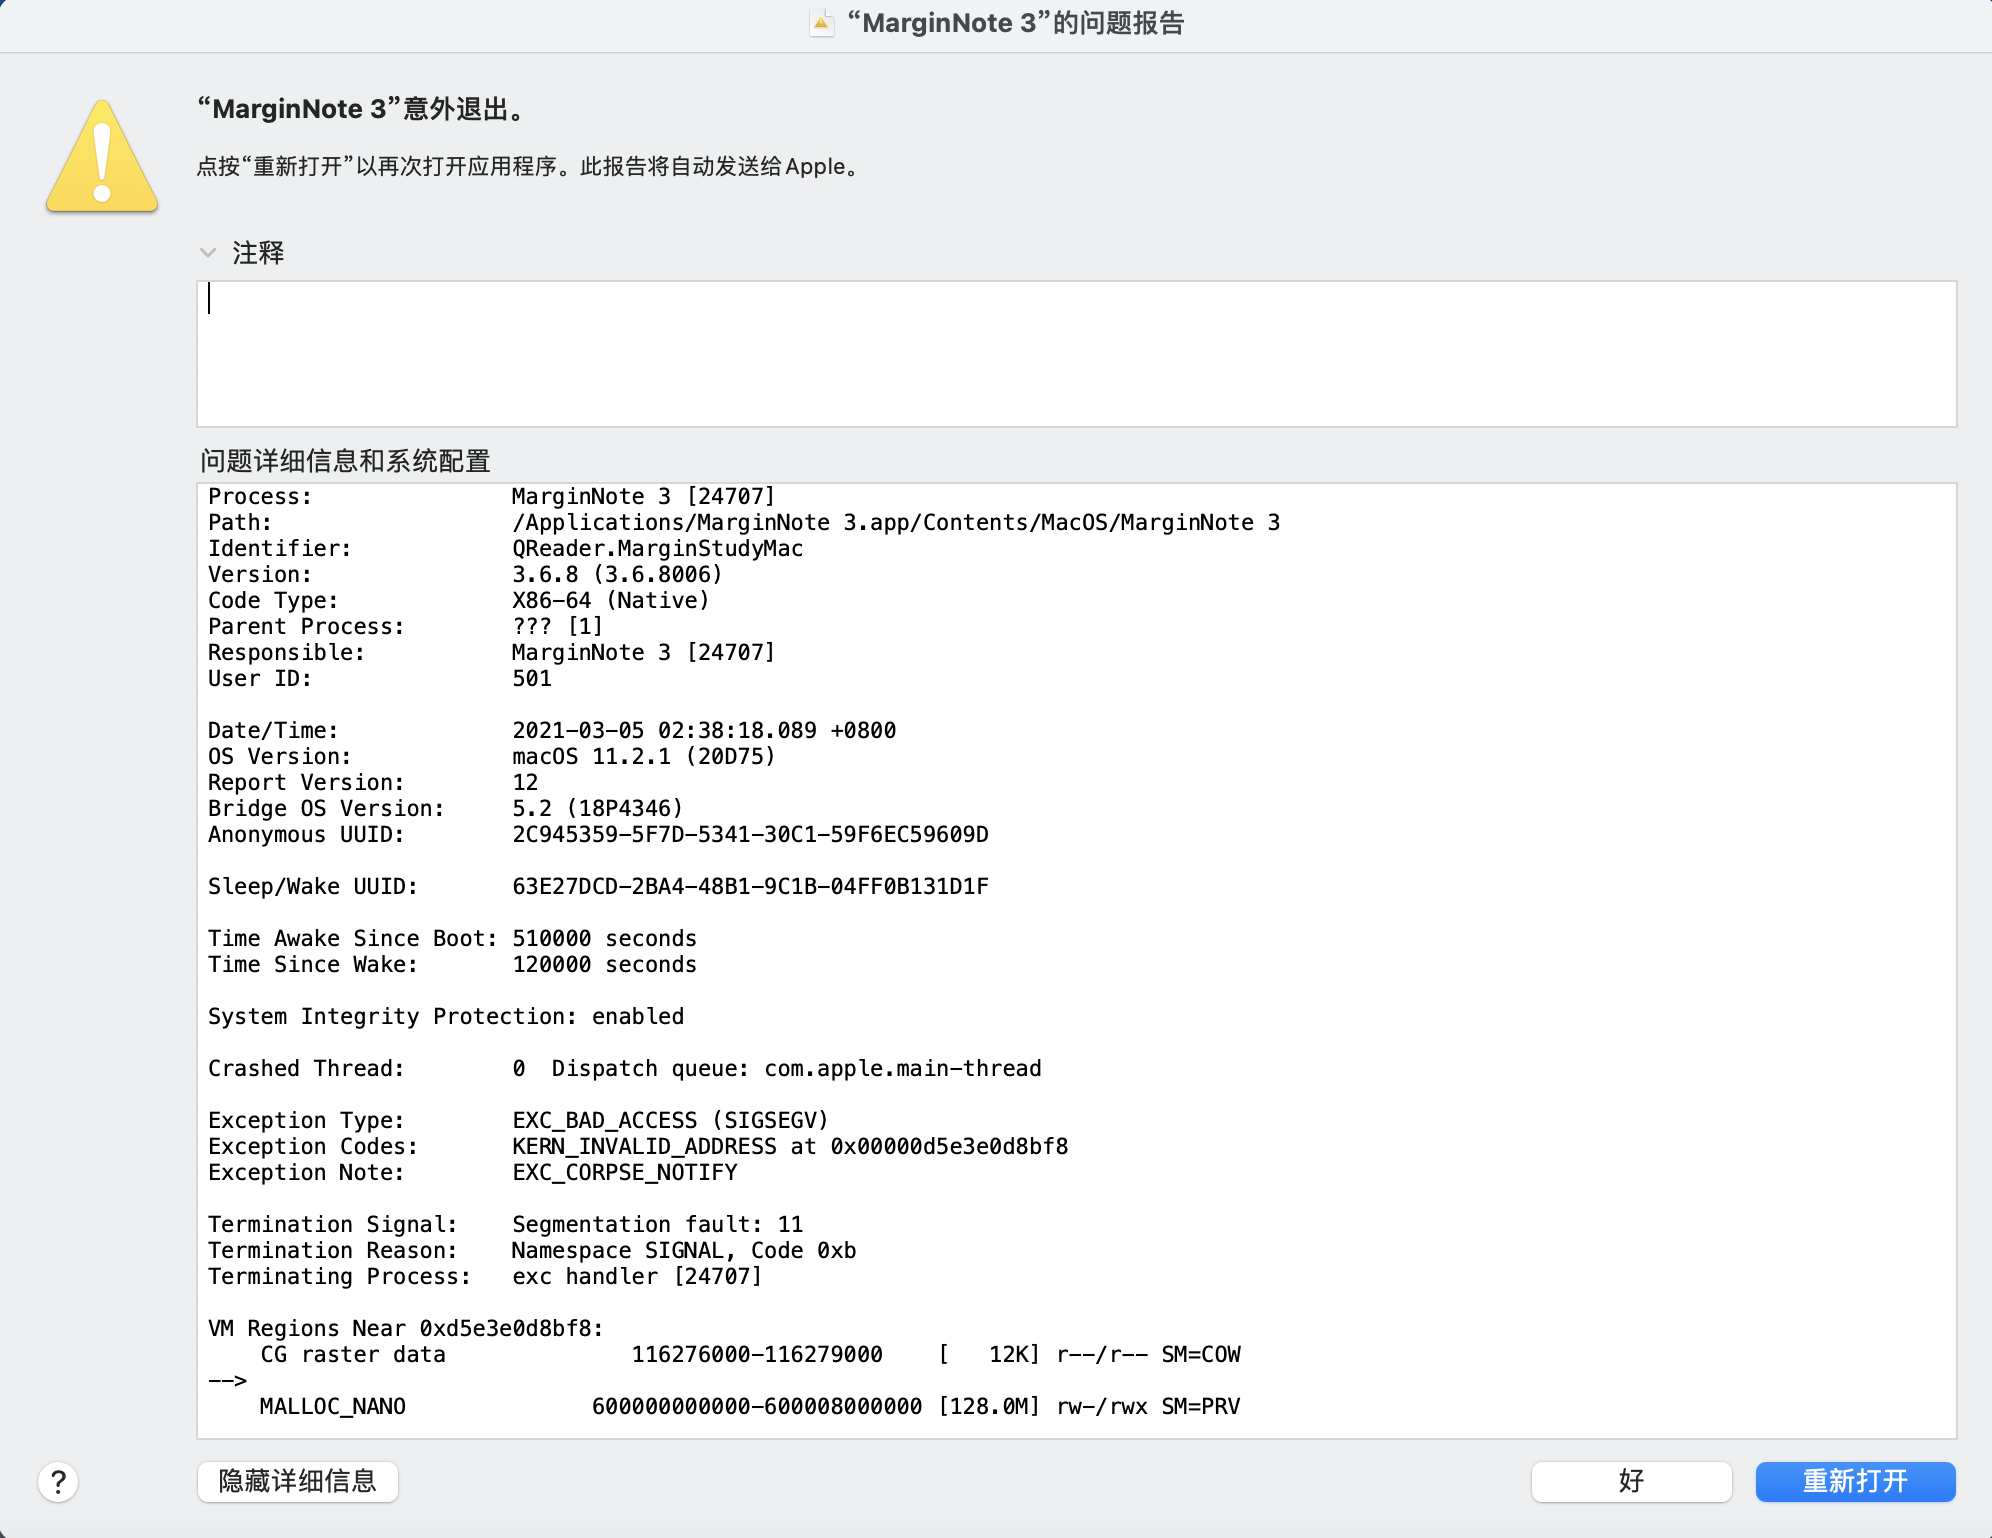Click the application Path value in report

click(896, 522)
